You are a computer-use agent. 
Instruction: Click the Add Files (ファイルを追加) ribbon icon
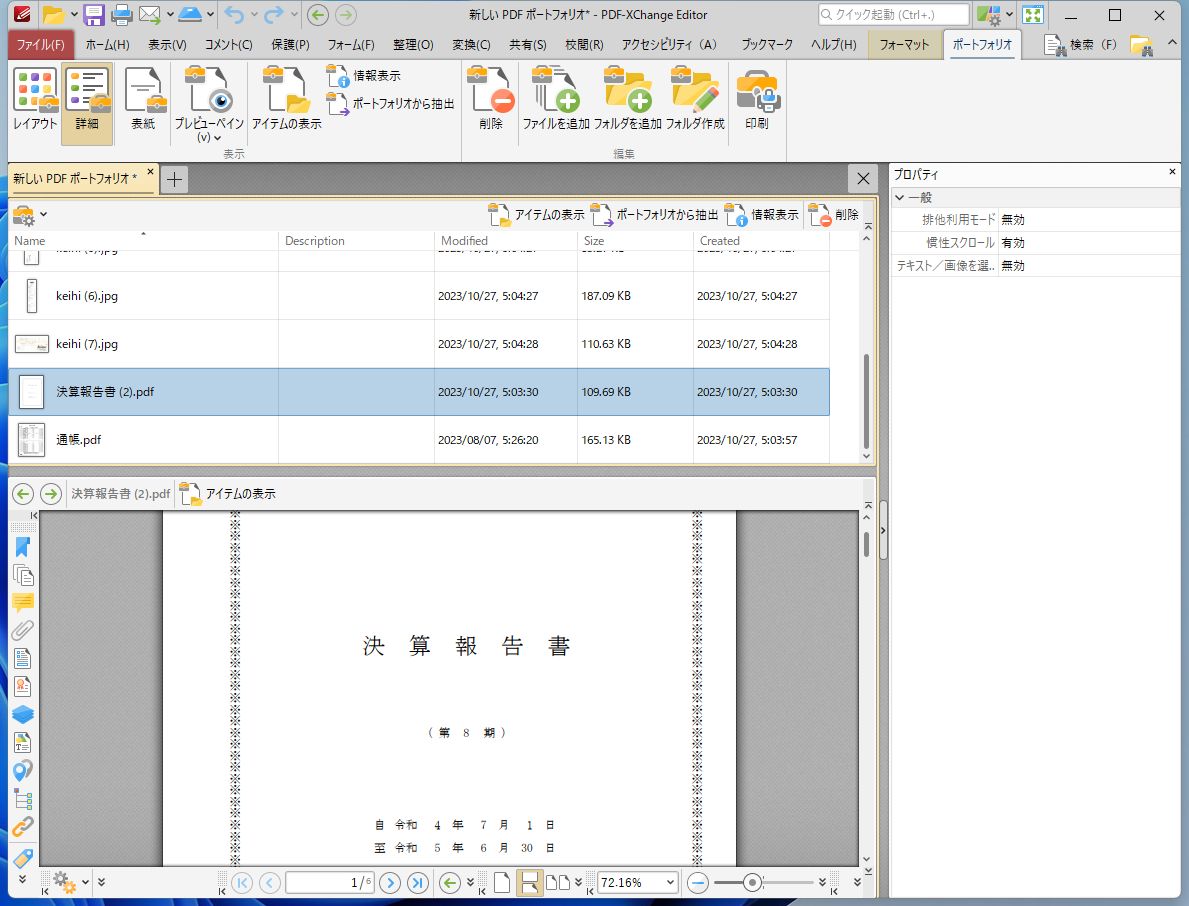coord(556,98)
